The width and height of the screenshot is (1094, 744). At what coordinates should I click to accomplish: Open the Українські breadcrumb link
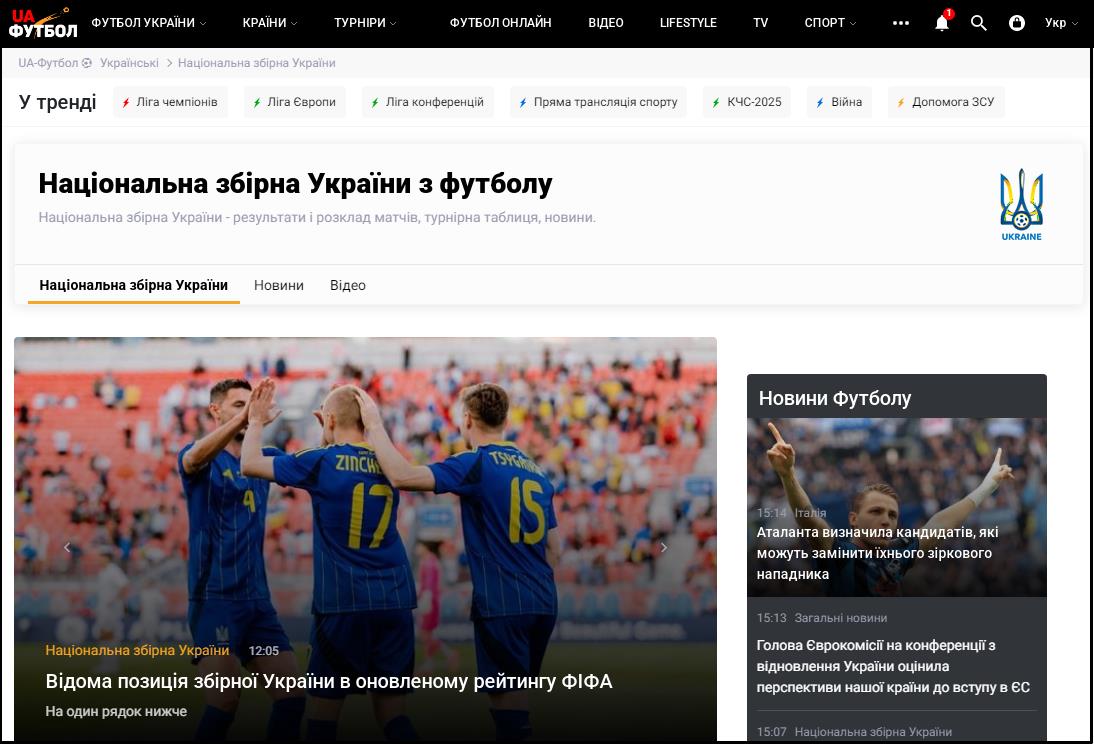(x=129, y=63)
